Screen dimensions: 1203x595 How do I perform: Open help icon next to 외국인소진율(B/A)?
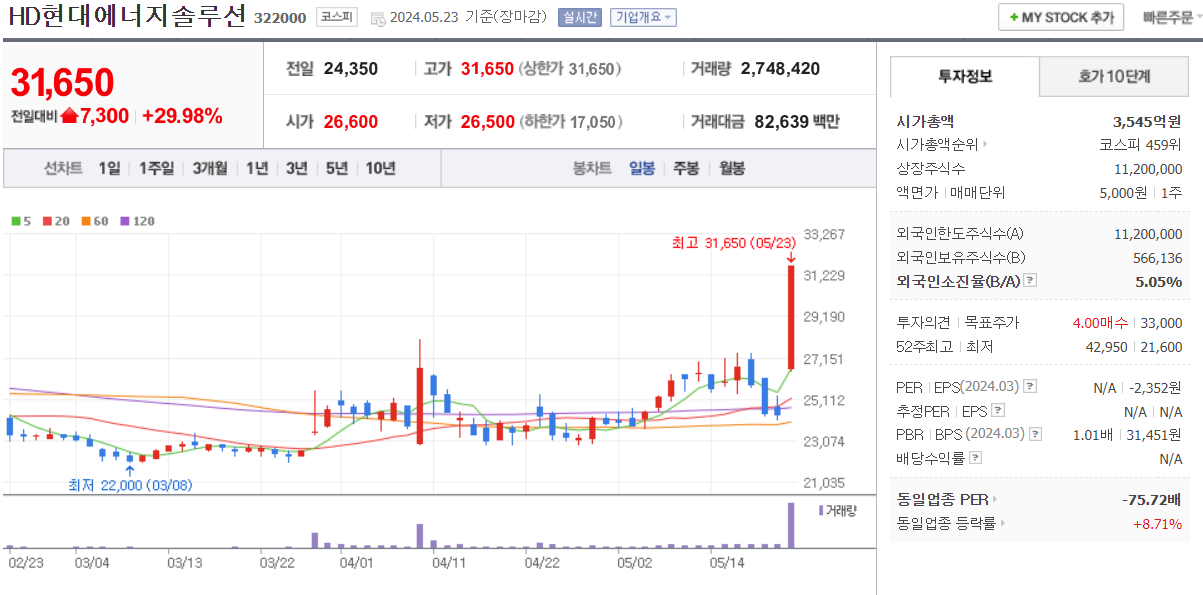(x=1031, y=282)
